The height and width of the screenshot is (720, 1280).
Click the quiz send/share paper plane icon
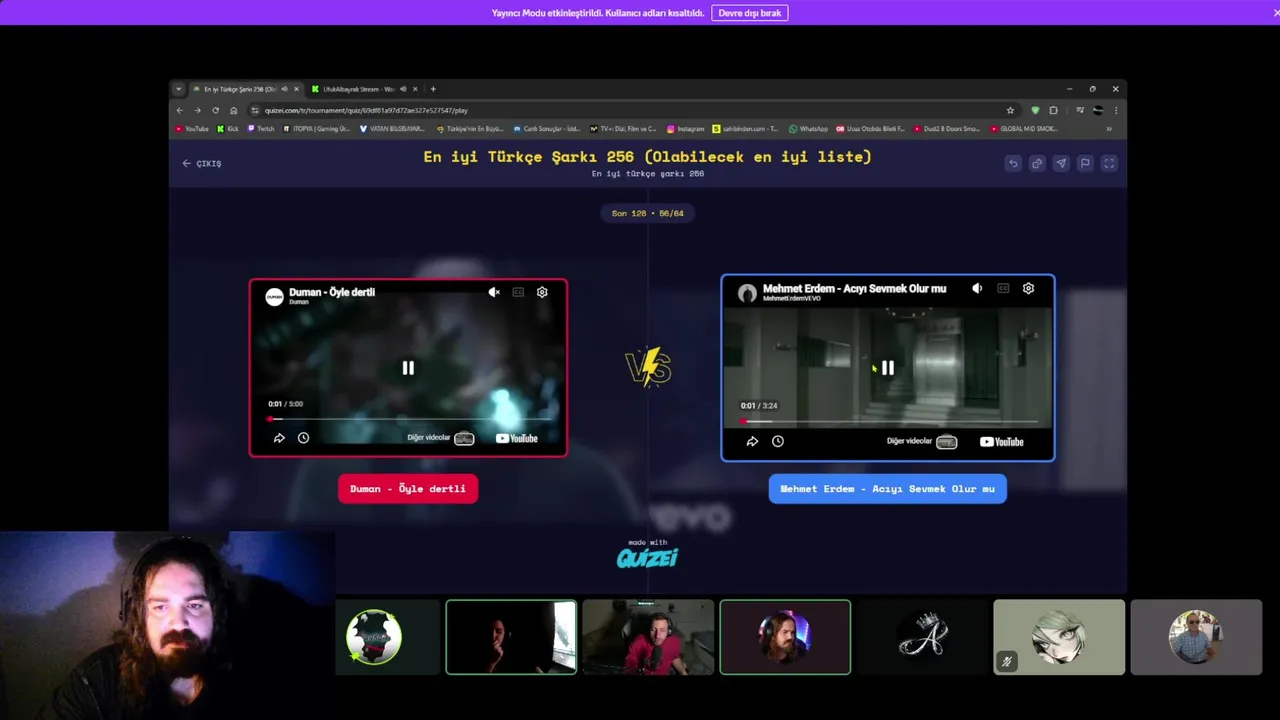1061,163
